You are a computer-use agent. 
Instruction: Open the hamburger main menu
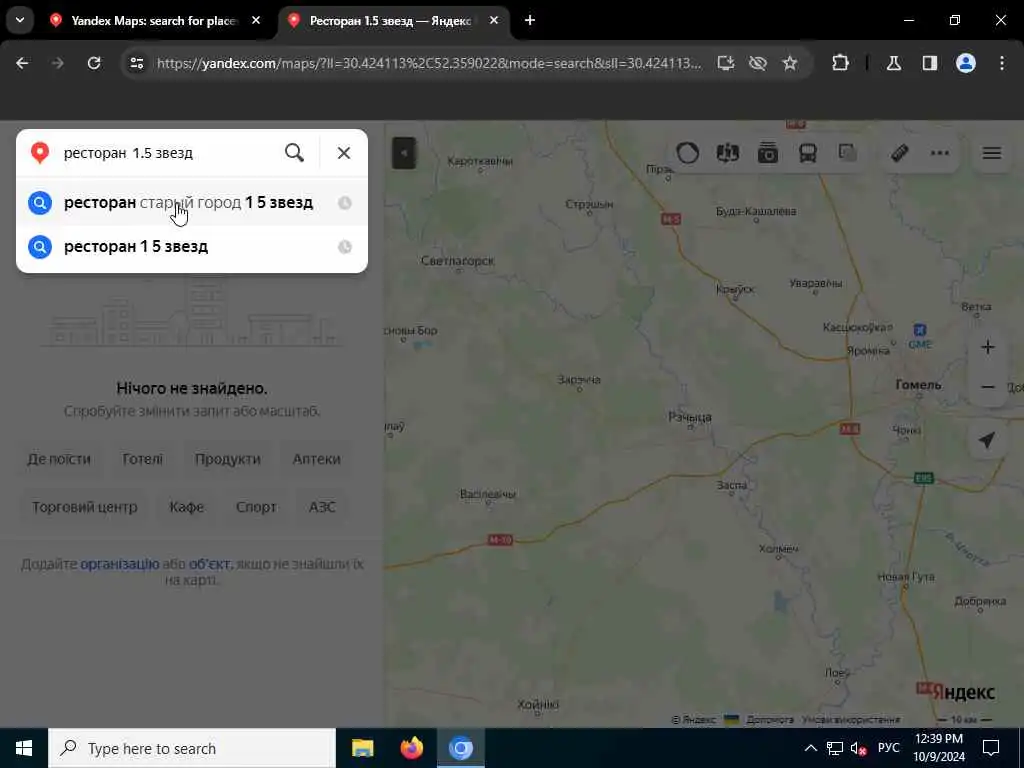[x=992, y=153]
